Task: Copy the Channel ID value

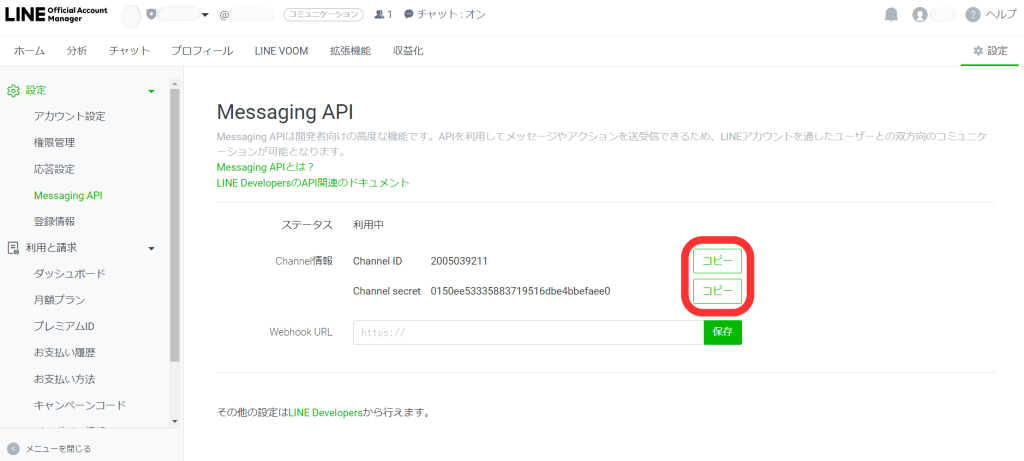Action: click(x=717, y=261)
